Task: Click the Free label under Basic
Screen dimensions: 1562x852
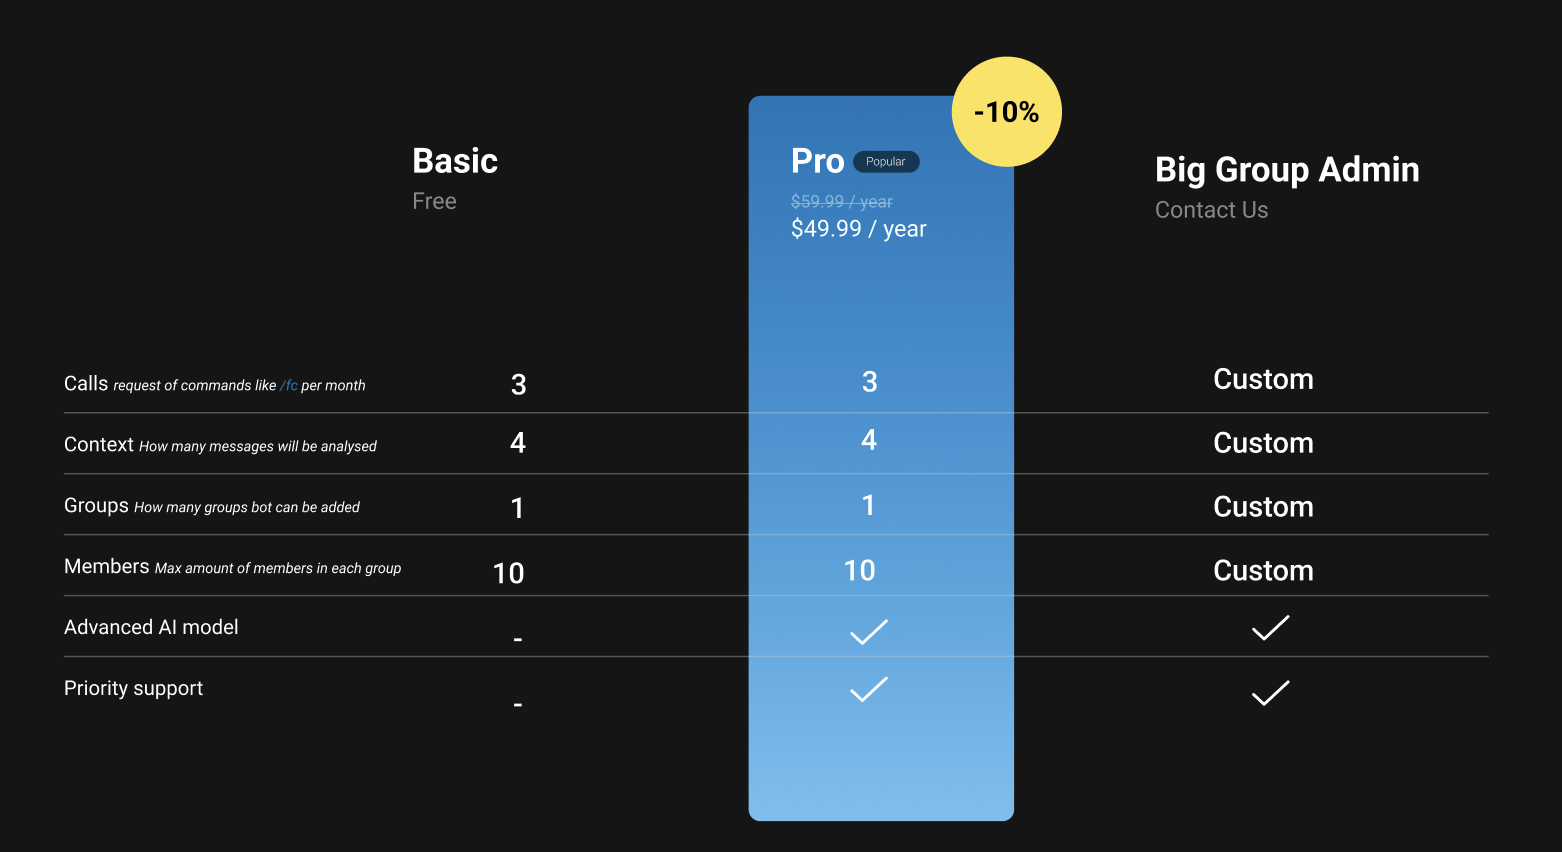Action: point(434,201)
